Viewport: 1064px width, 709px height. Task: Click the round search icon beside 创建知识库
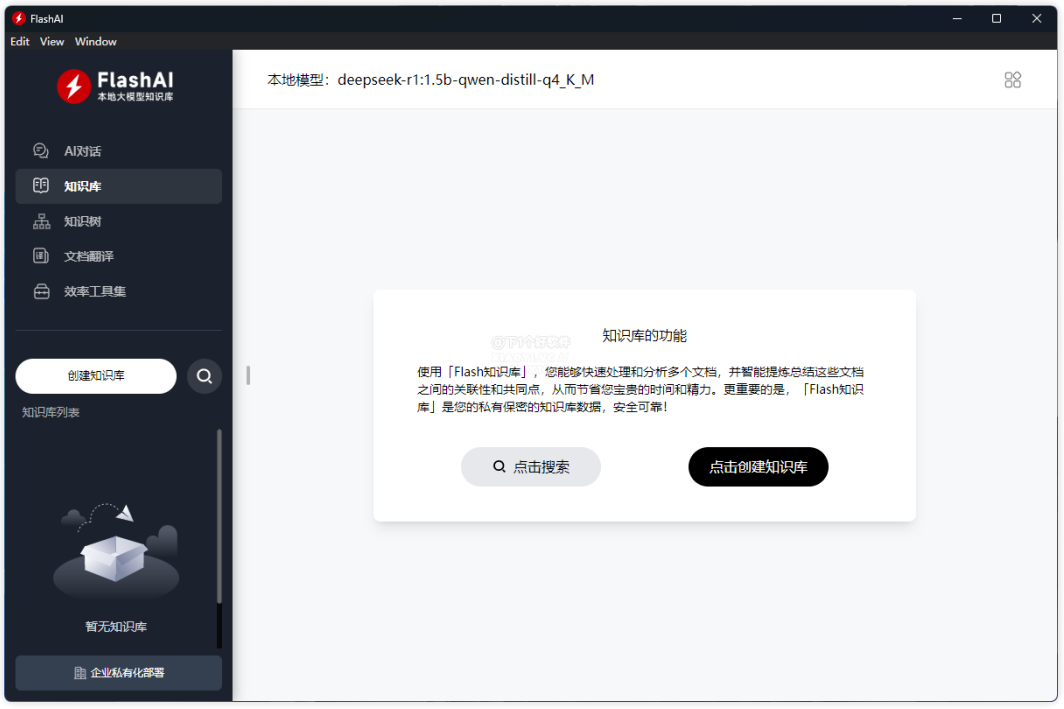[x=204, y=376]
